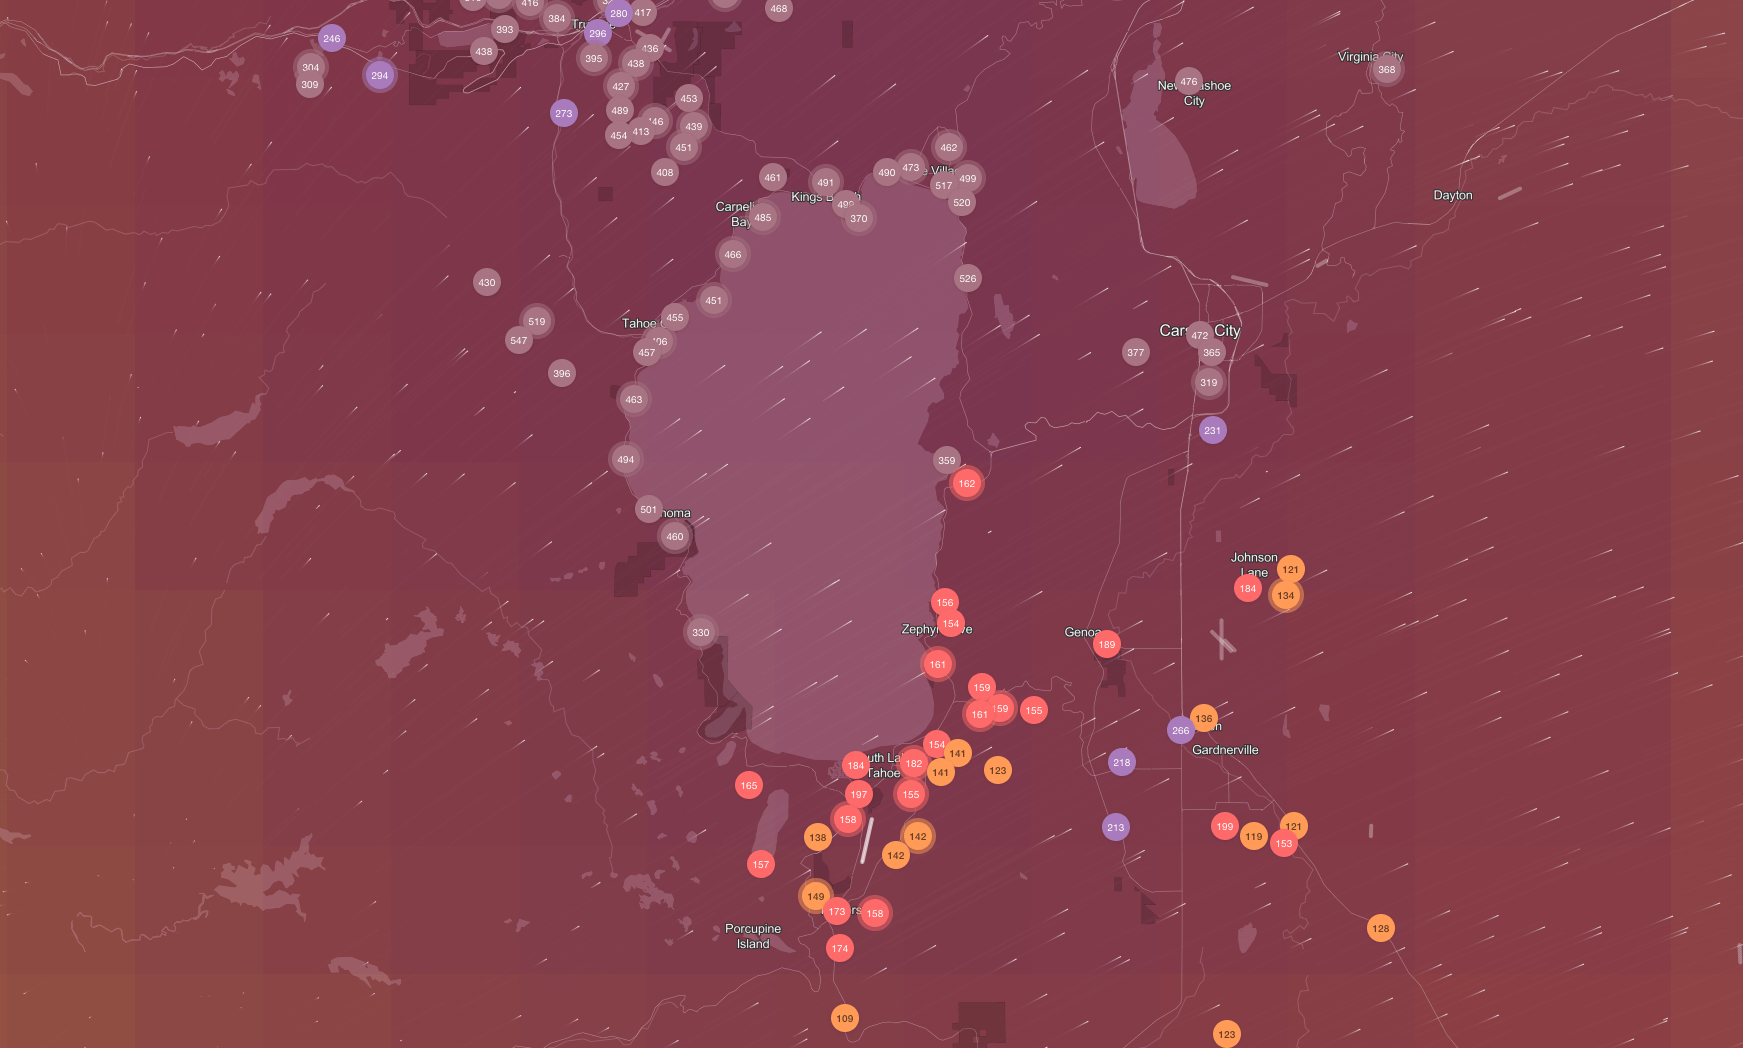Open the marker 368 at Virginia City
Viewport: 1743px width, 1048px height.
pos(1387,70)
